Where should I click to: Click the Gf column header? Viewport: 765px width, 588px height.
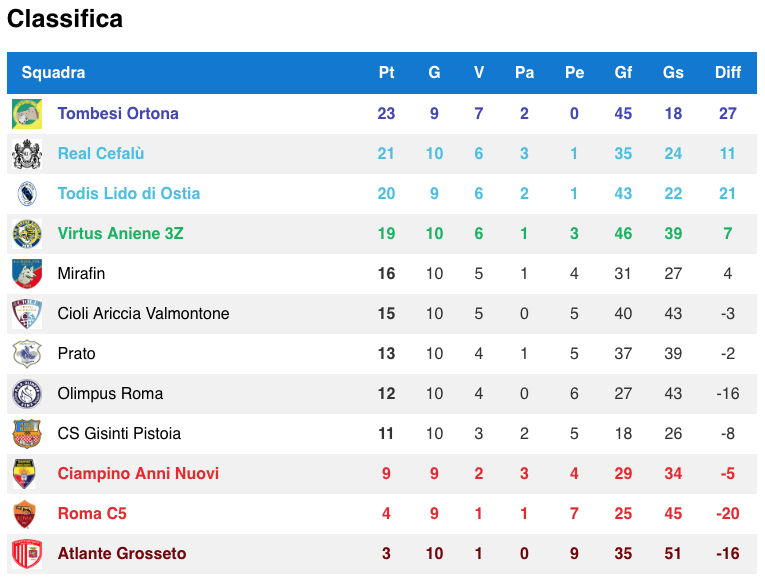click(623, 73)
